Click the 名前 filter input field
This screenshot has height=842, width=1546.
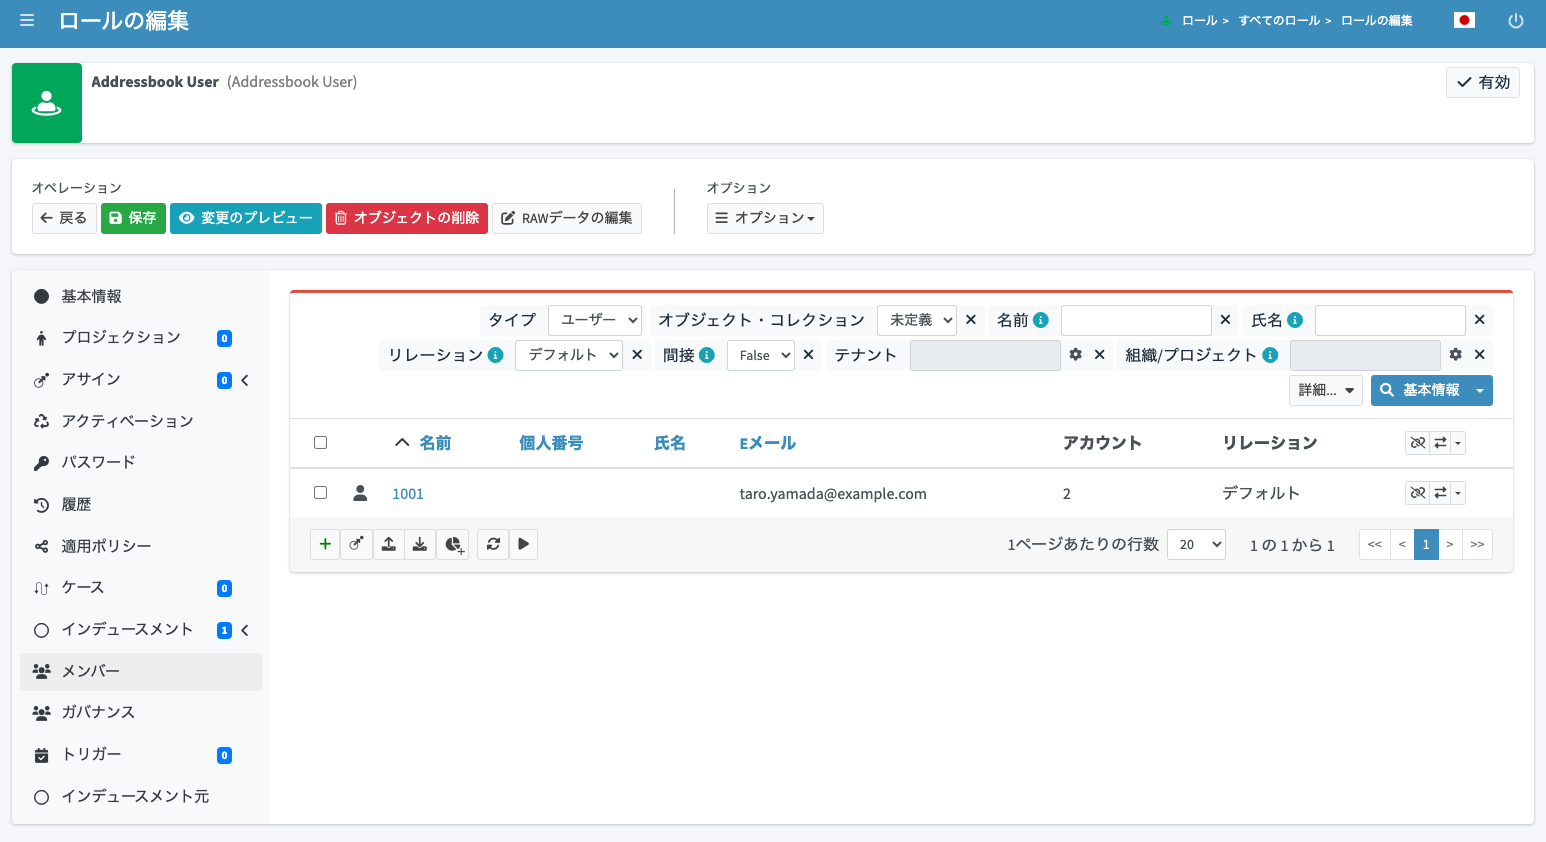(1136, 320)
